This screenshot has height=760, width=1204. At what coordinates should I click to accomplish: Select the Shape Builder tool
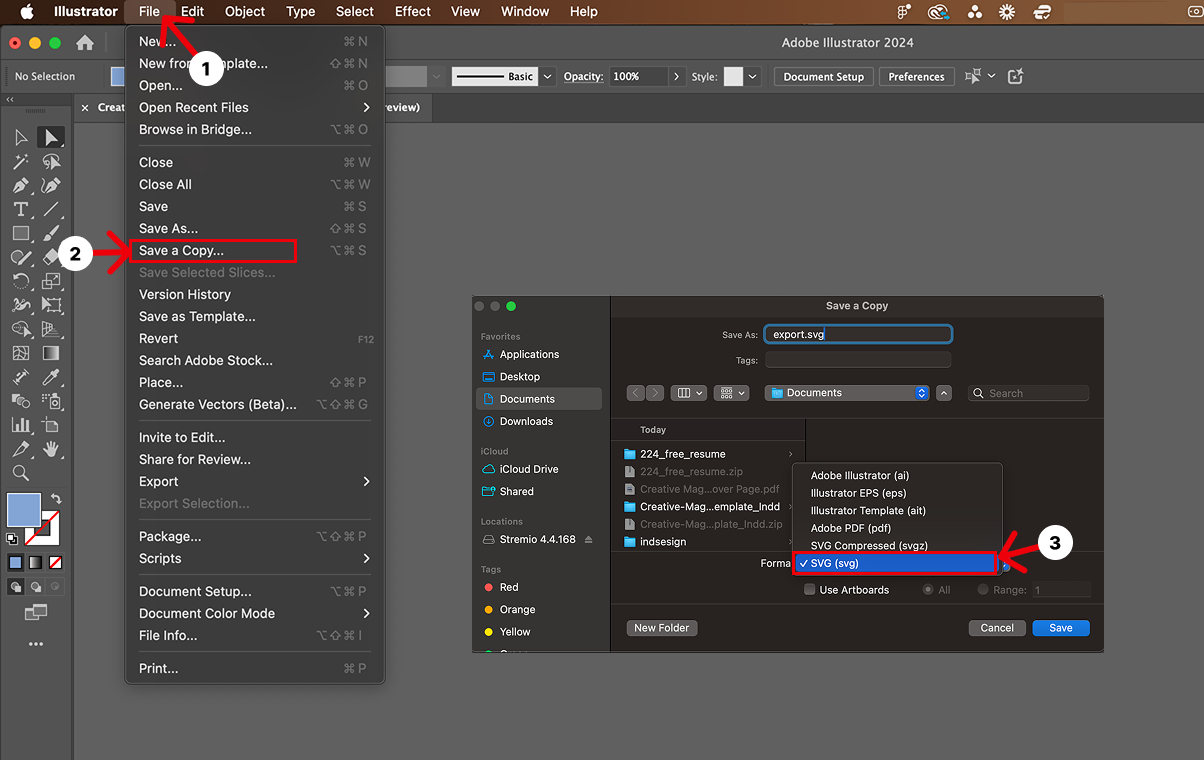click(x=21, y=329)
